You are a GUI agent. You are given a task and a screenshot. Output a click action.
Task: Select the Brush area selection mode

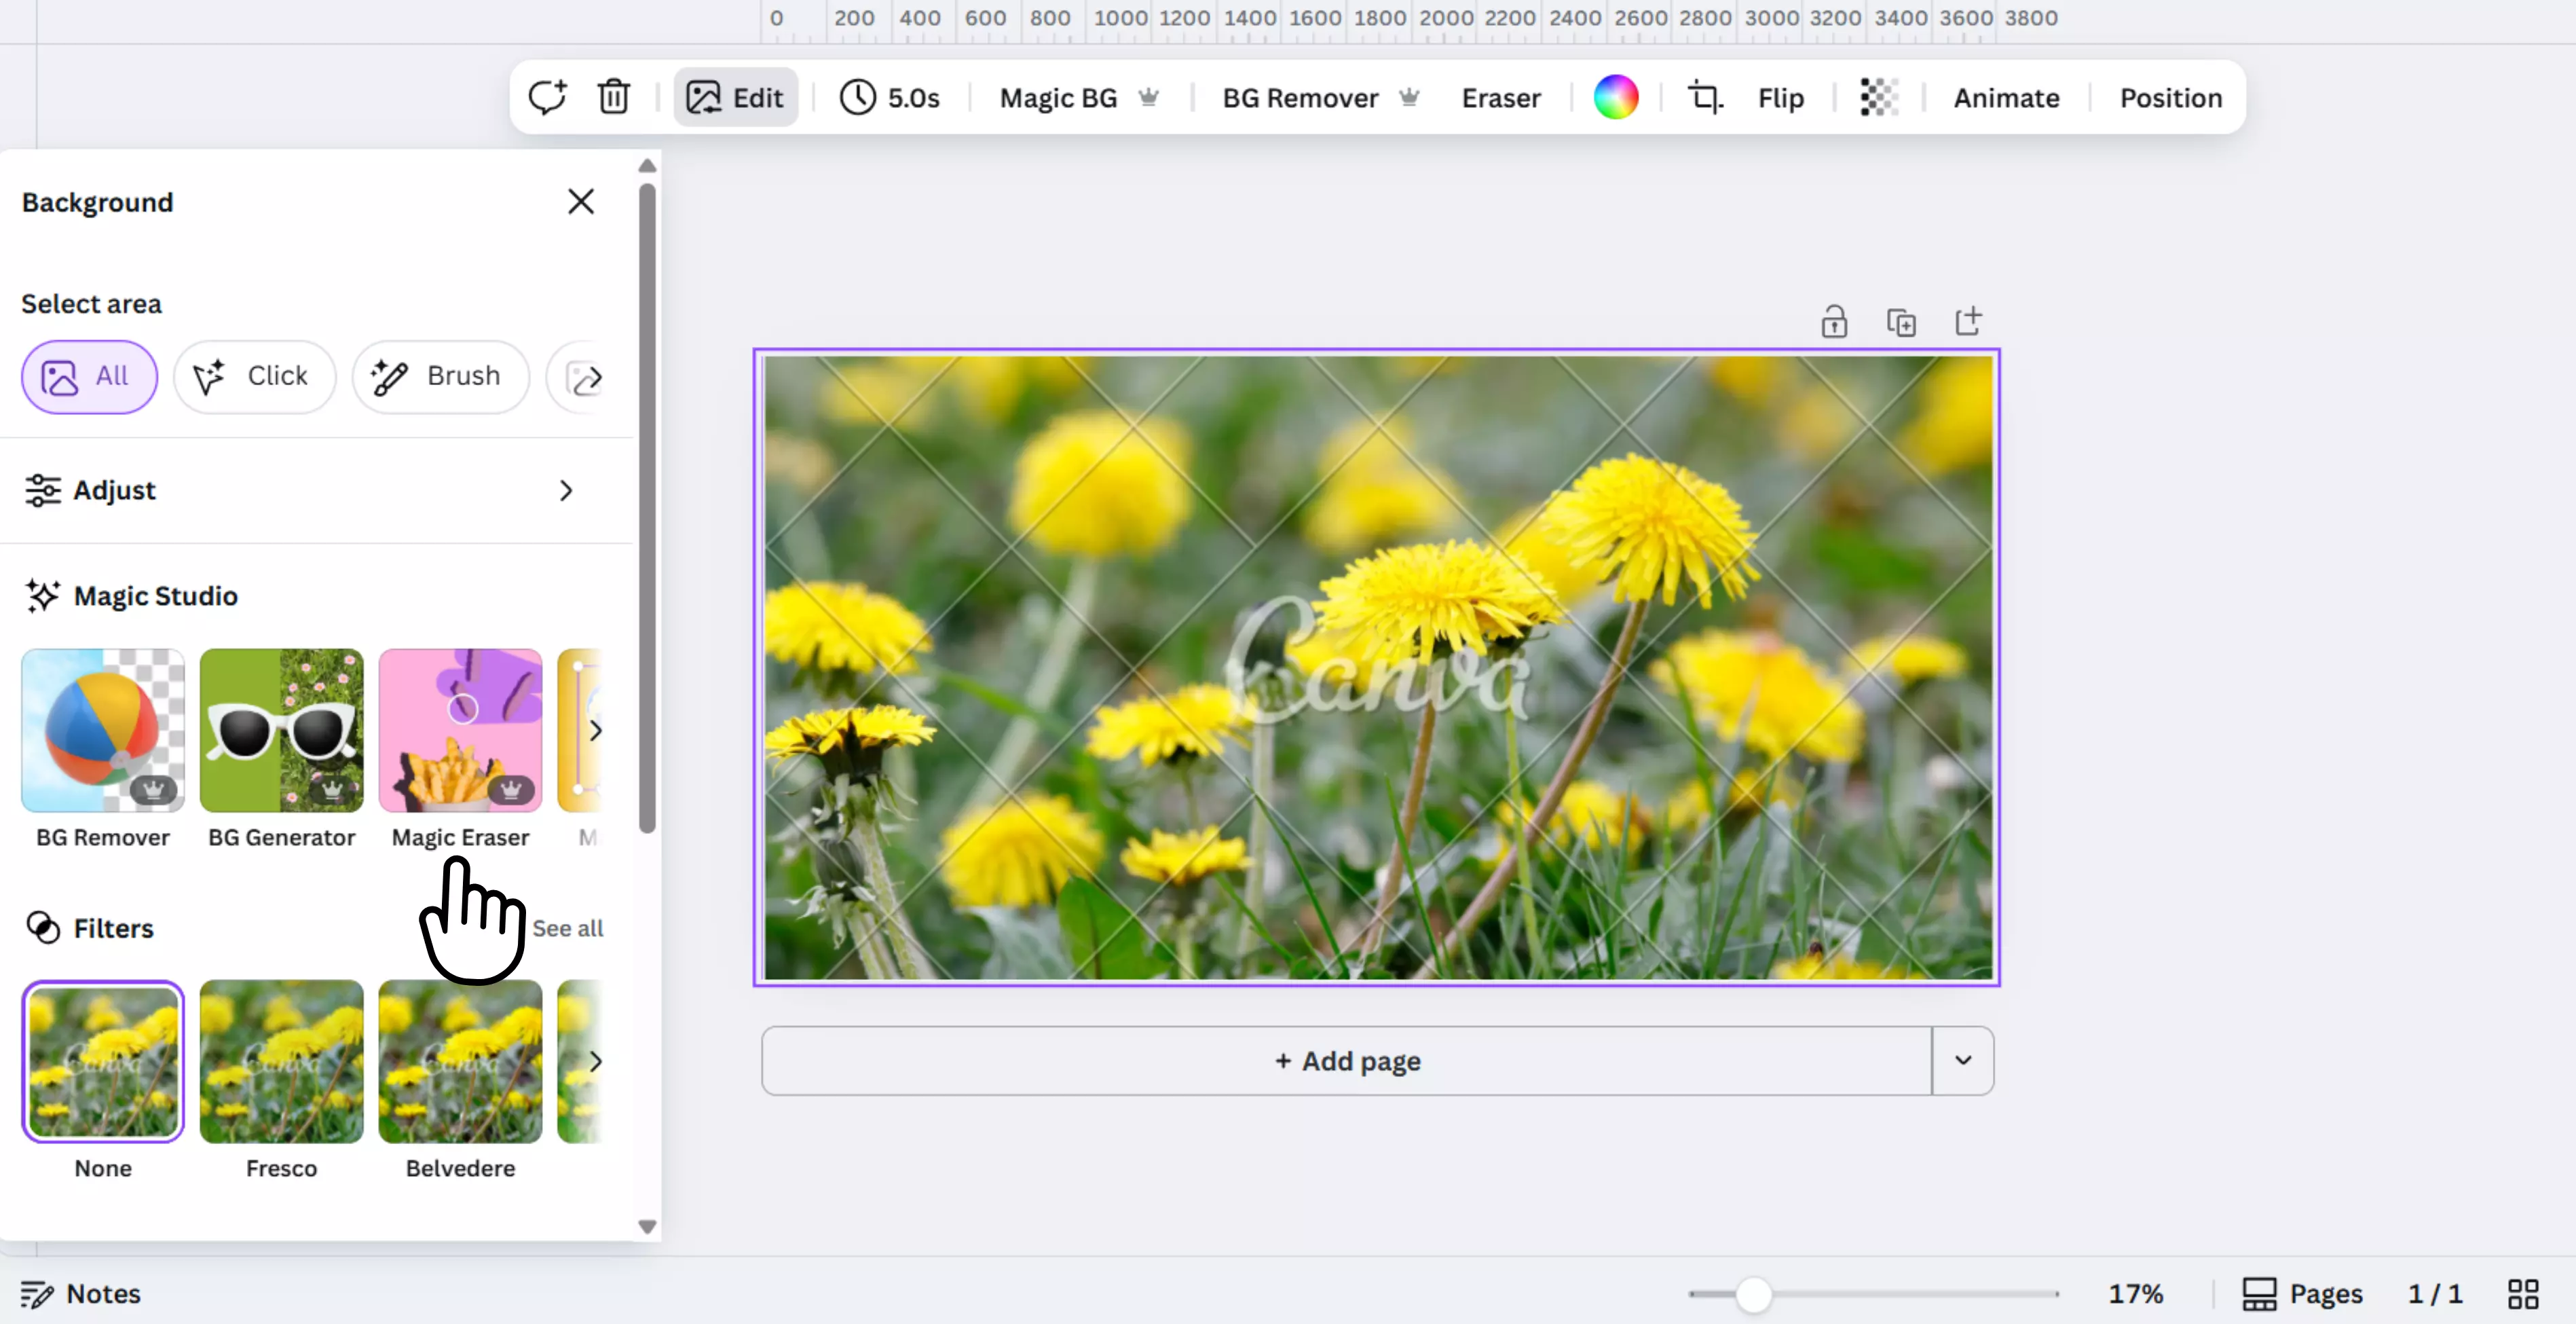pyautogui.click(x=440, y=376)
